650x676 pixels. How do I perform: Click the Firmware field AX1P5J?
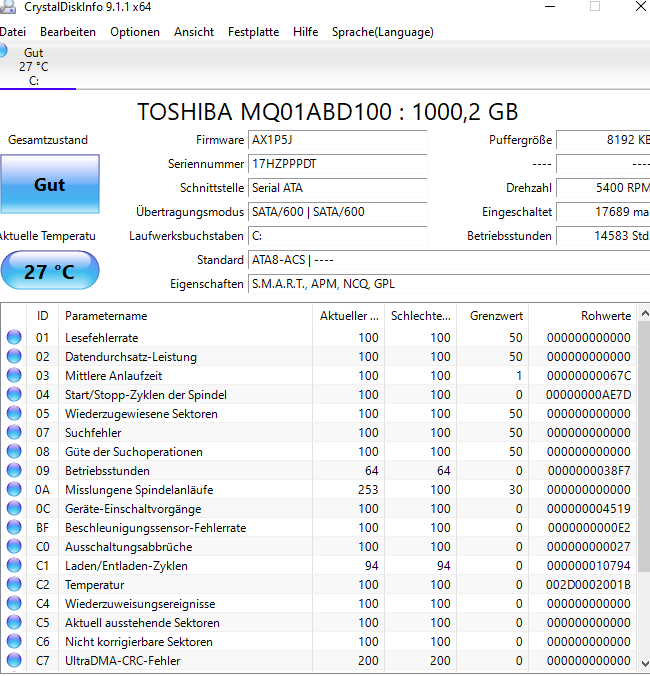tap(338, 140)
